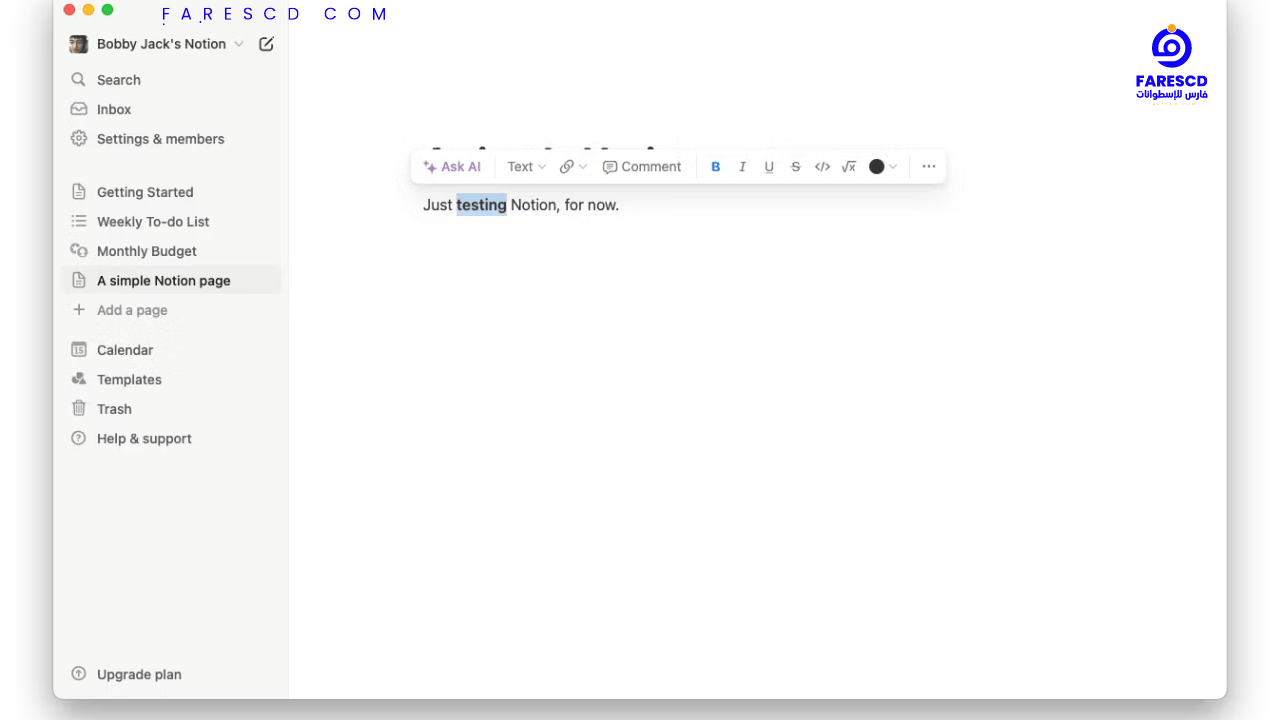Open Search in the sidebar
The height and width of the screenshot is (720, 1280).
[x=171, y=80]
